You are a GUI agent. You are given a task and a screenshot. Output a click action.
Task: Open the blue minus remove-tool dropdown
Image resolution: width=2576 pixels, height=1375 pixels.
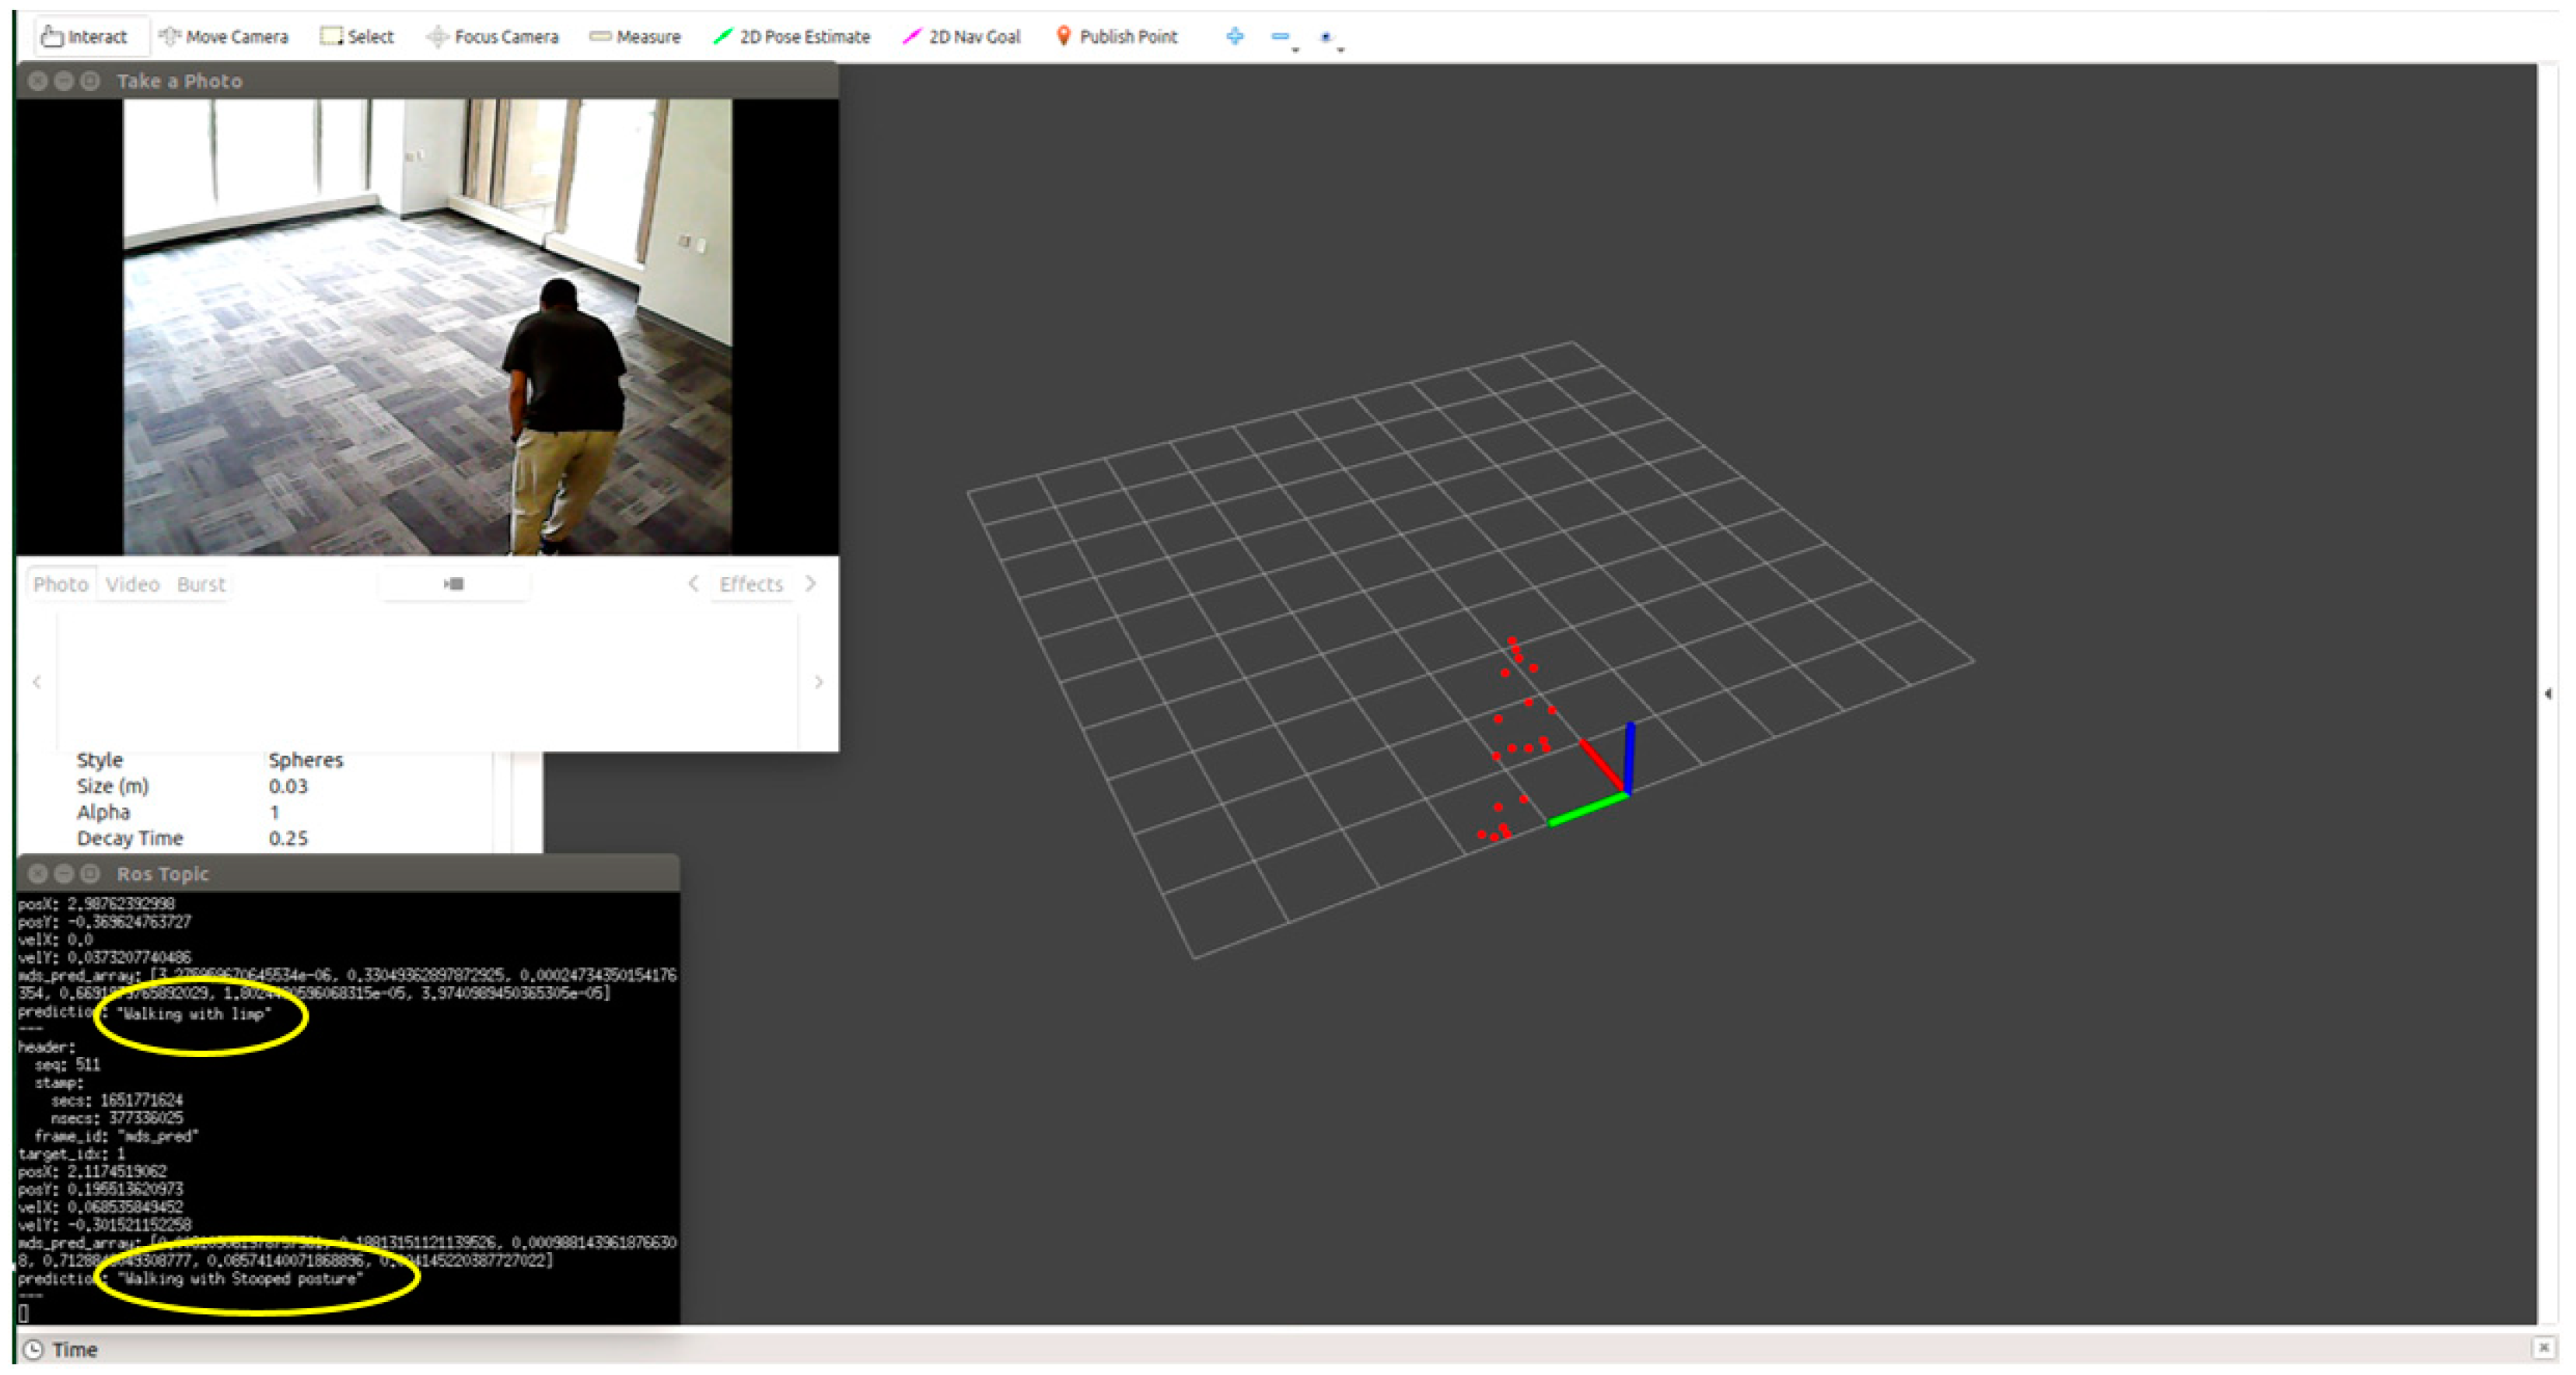[x=1284, y=38]
